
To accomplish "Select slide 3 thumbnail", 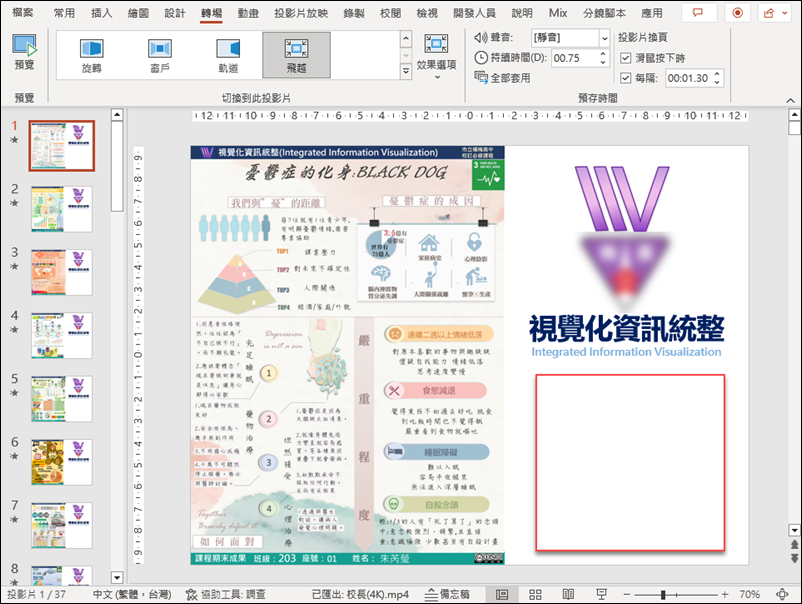I will pos(61,273).
